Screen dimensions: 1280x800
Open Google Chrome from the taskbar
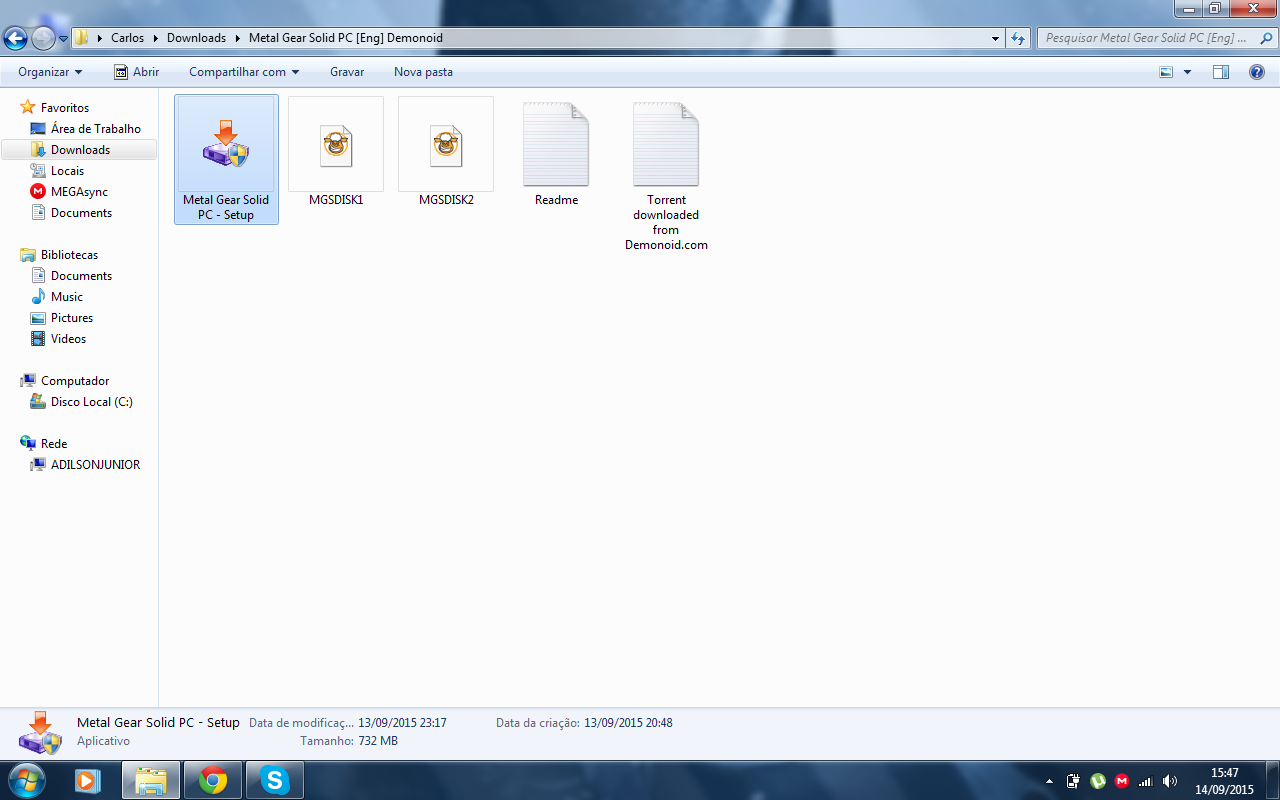pyautogui.click(x=213, y=780)
